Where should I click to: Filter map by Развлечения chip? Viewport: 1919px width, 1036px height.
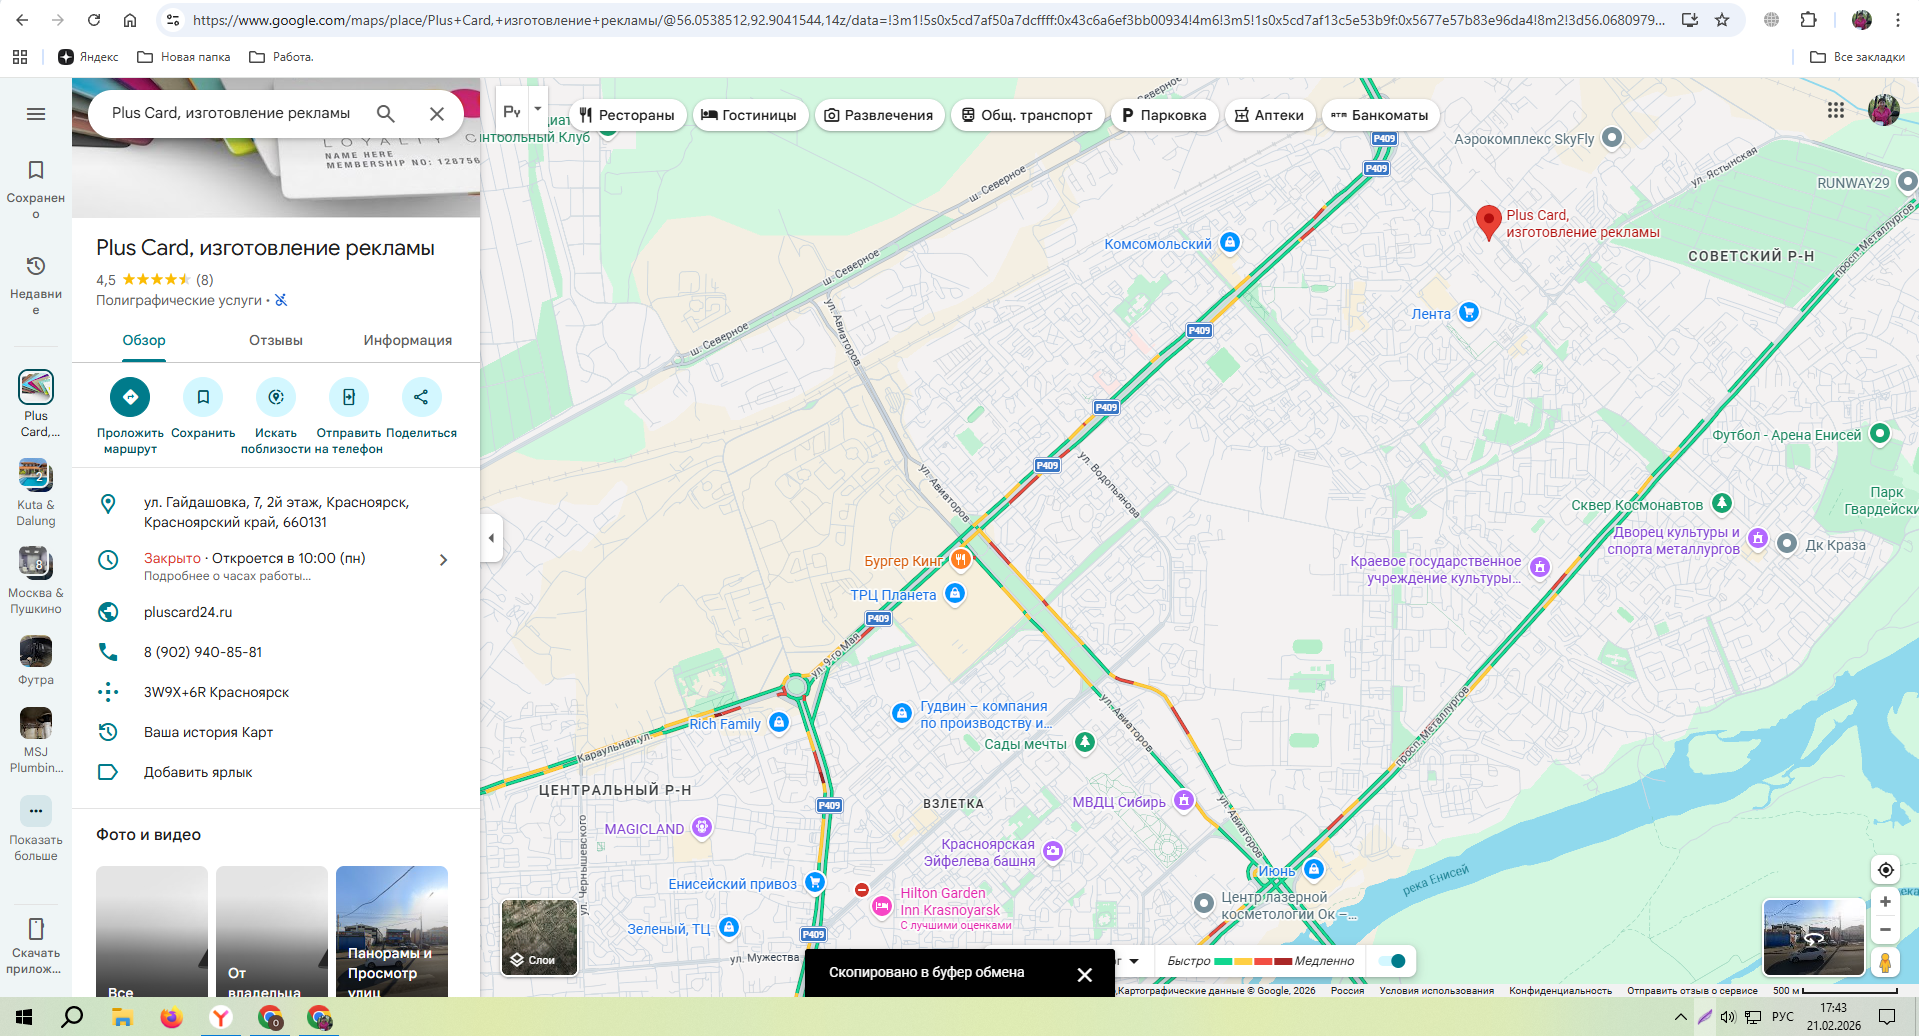tap(879, 115)
